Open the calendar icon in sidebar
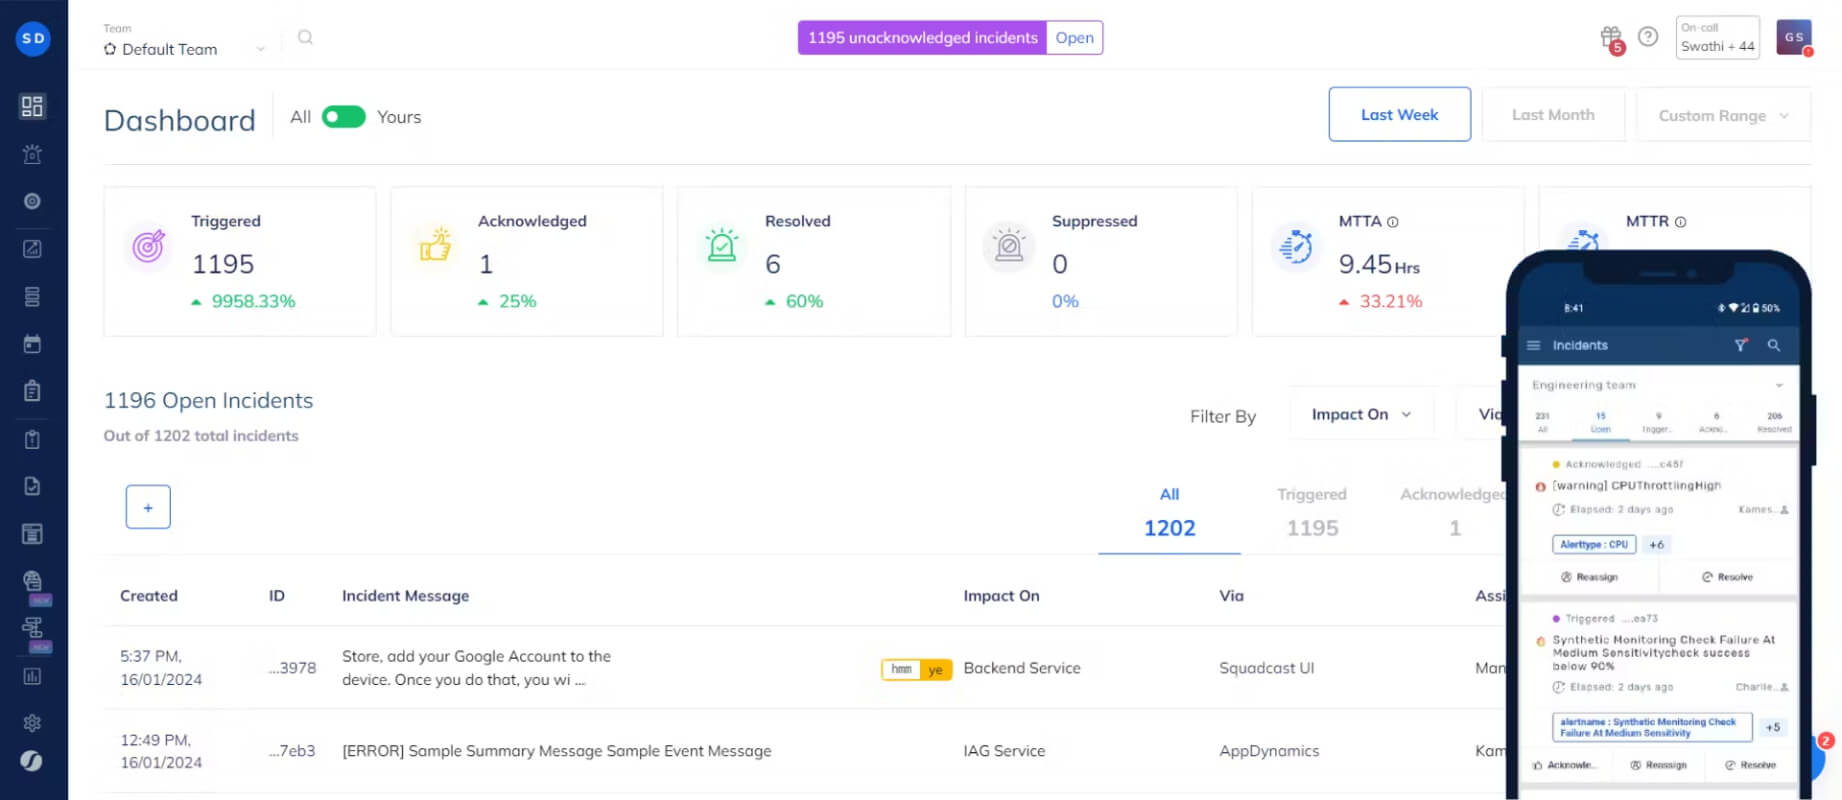This screenshot has height=800, width=1842. (32, 344)
